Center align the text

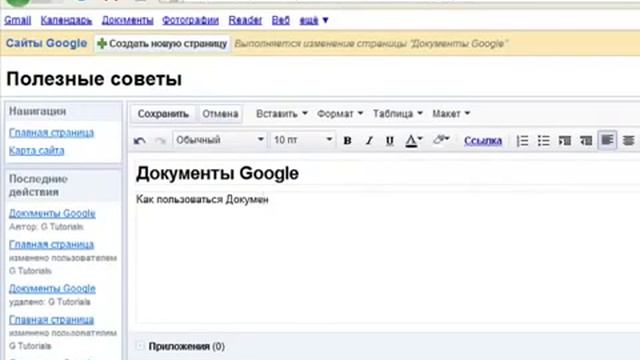629,141
